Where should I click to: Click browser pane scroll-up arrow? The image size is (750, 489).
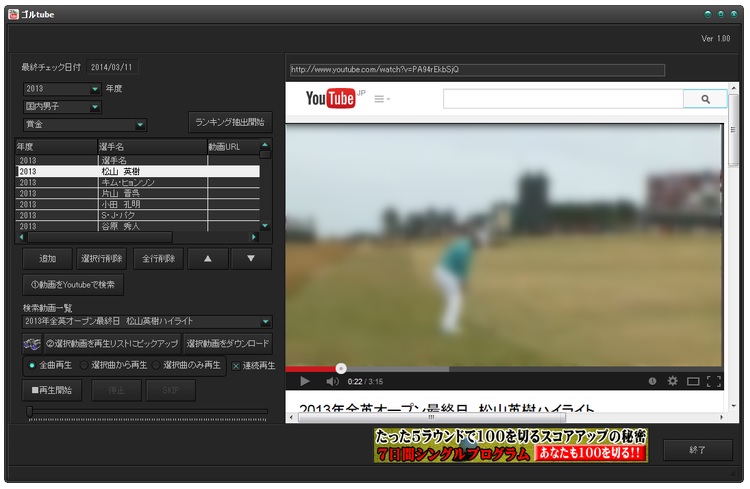733,88
